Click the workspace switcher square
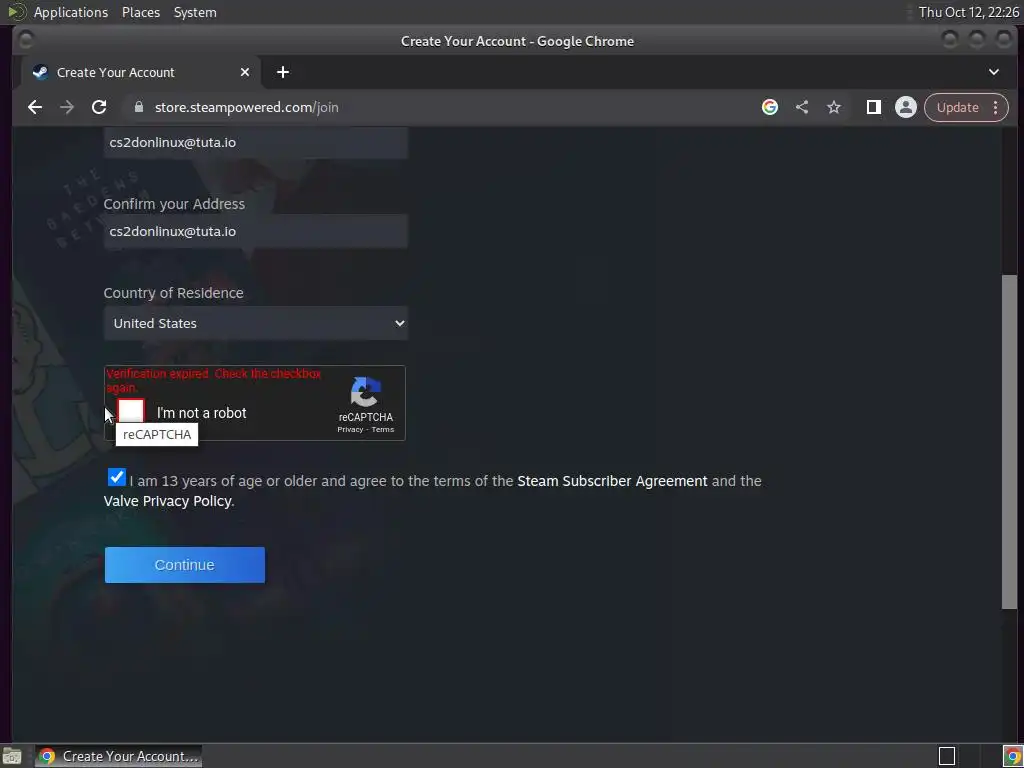Image resolution: width=1024 pixels, height=768 pixels. 947,756
